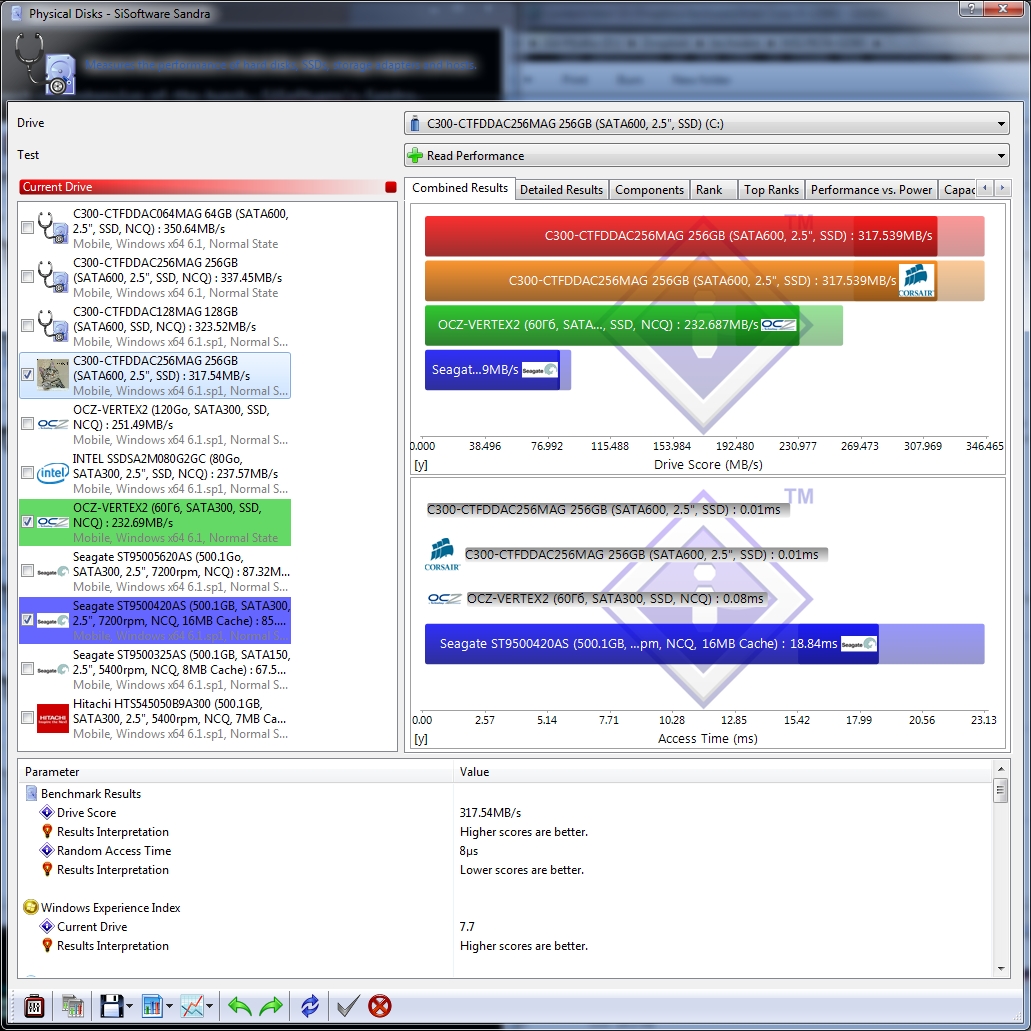Click the red C300 317.539MB/s bar
The height and width of the screenshot is (1031, 1031).
[681, 235]
